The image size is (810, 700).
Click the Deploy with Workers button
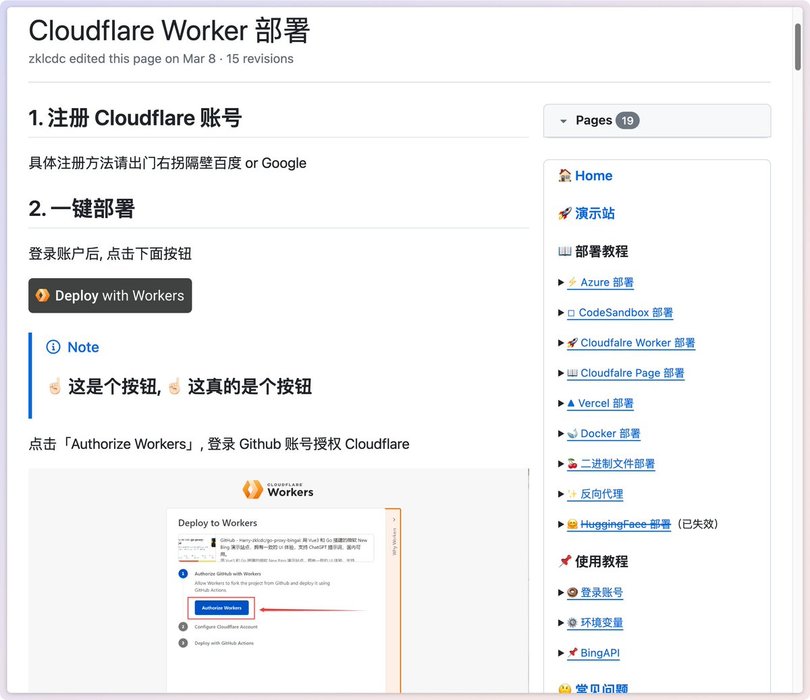[x=110, y=296]
